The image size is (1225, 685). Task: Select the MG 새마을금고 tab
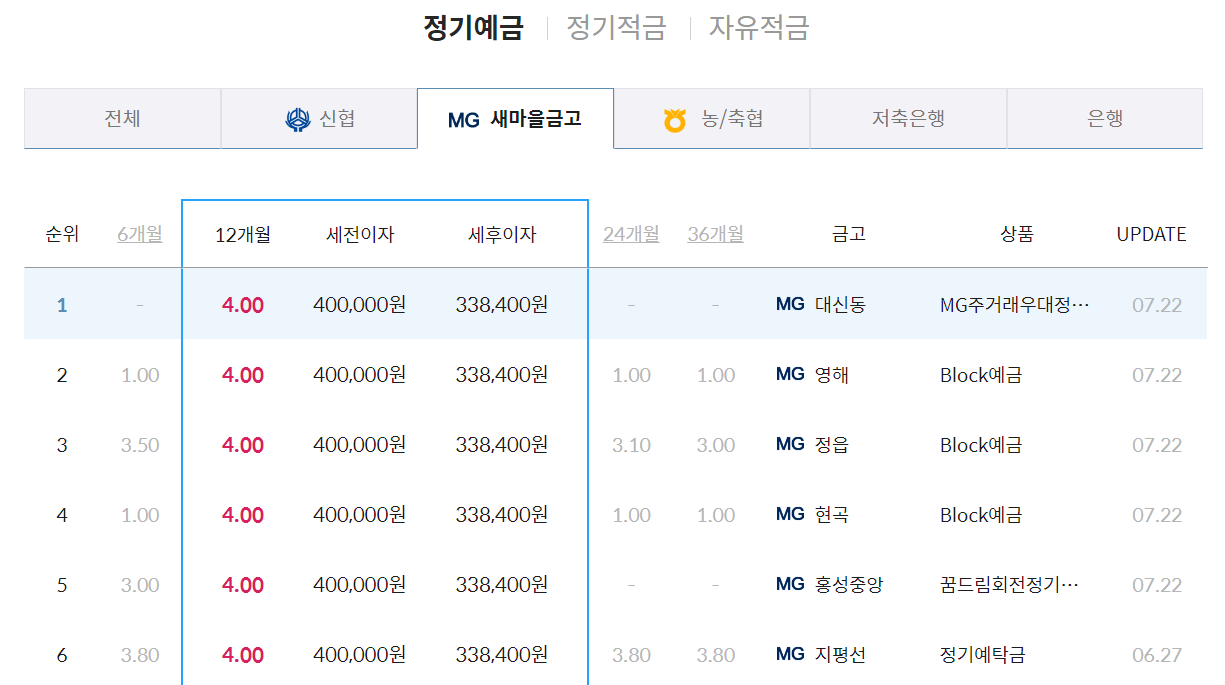(x=515, y=119)
